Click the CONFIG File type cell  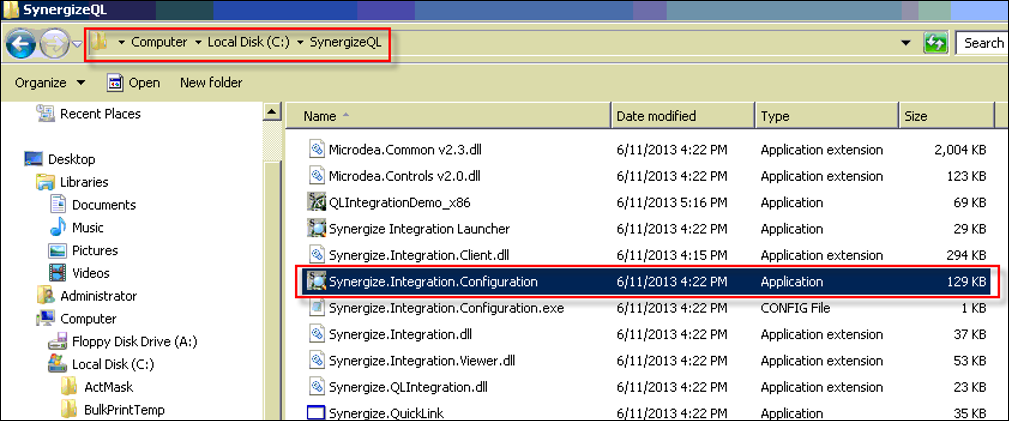click(x=795, y=308)
